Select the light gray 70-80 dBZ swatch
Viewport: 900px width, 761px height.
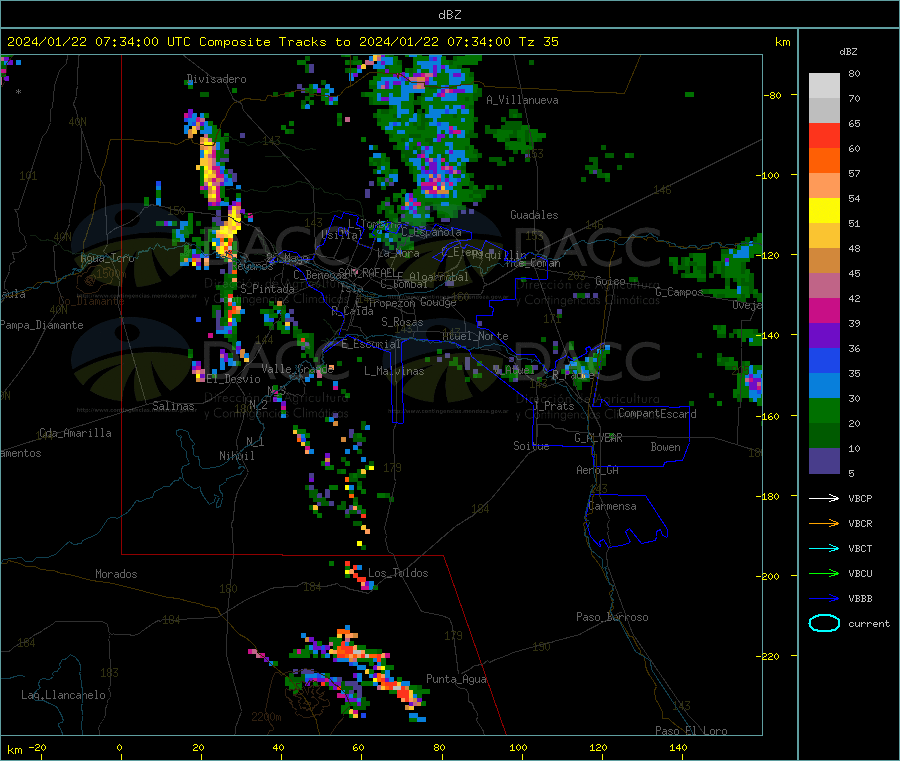[x=824, y=86]
